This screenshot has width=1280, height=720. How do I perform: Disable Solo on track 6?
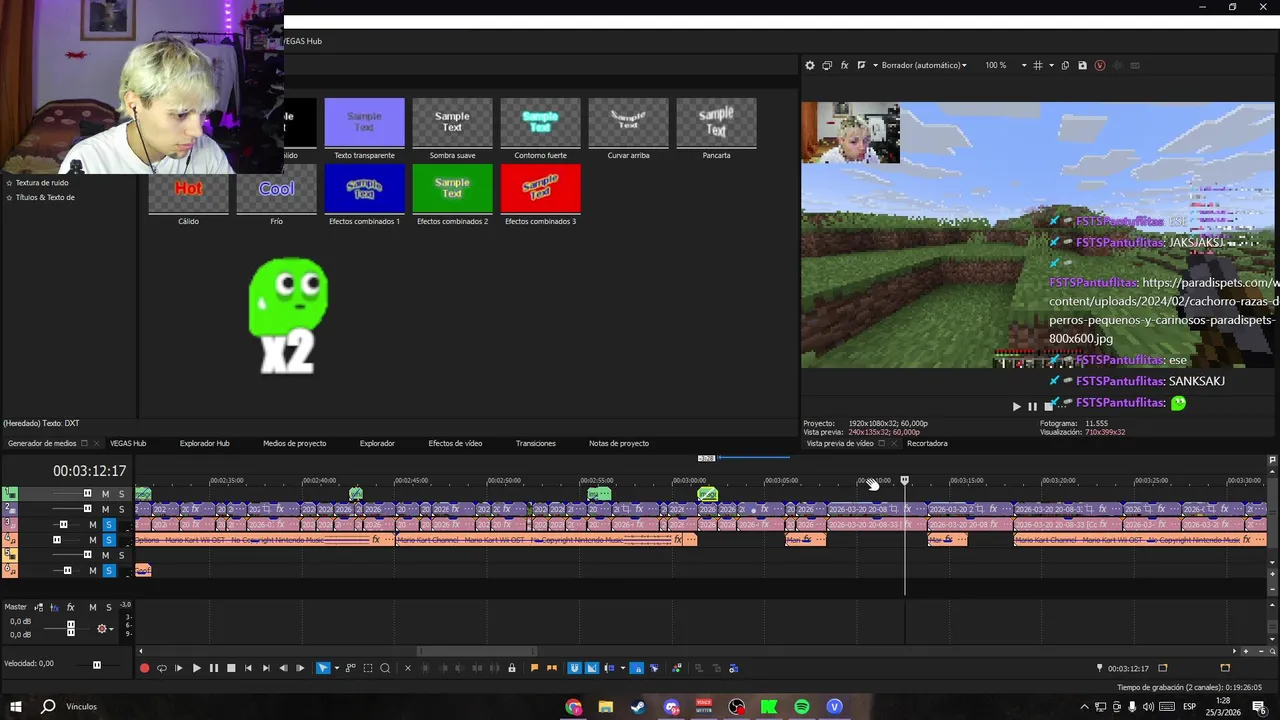click(x=109, y=571)
